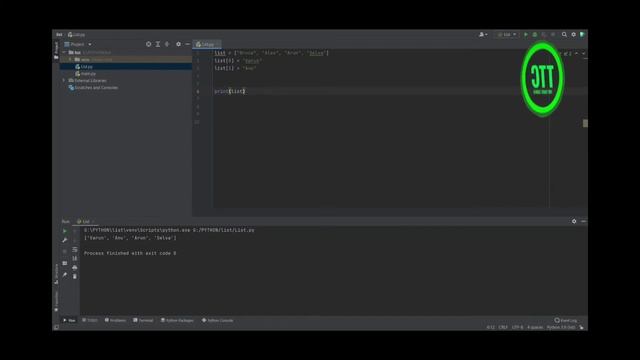Start debugging with the bug icon
Image resolution: width=640 pixels, height=360 pixels.
point(535,35)
